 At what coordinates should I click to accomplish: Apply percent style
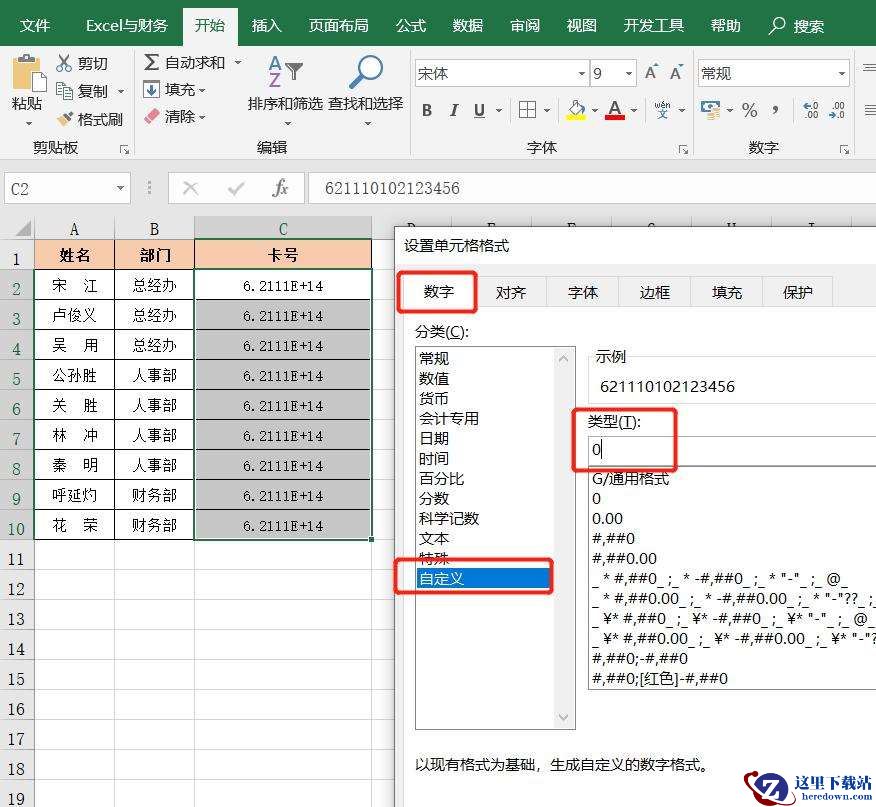(x=750, y=110)
